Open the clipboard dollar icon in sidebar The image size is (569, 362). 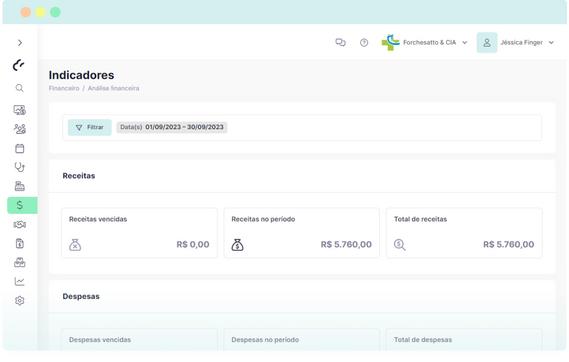pos(20,243)
